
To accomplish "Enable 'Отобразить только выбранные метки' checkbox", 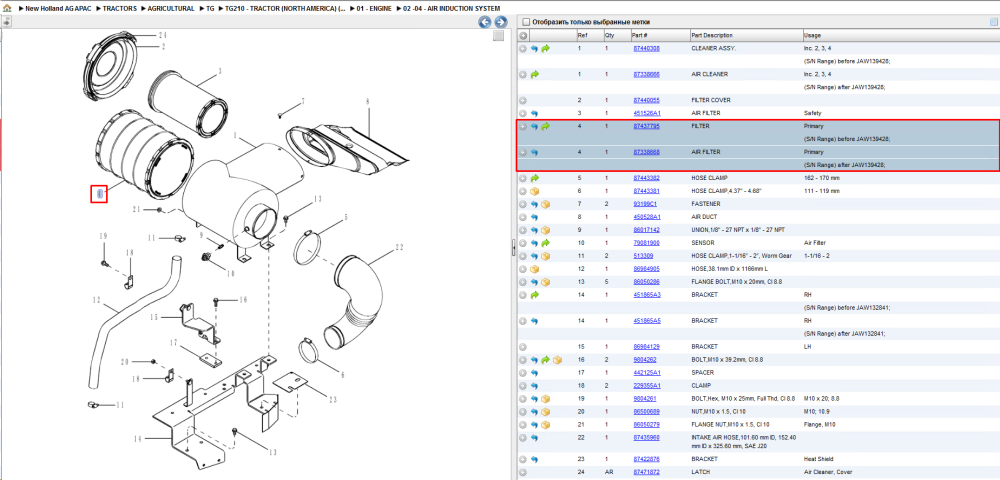I will point(526,22).
